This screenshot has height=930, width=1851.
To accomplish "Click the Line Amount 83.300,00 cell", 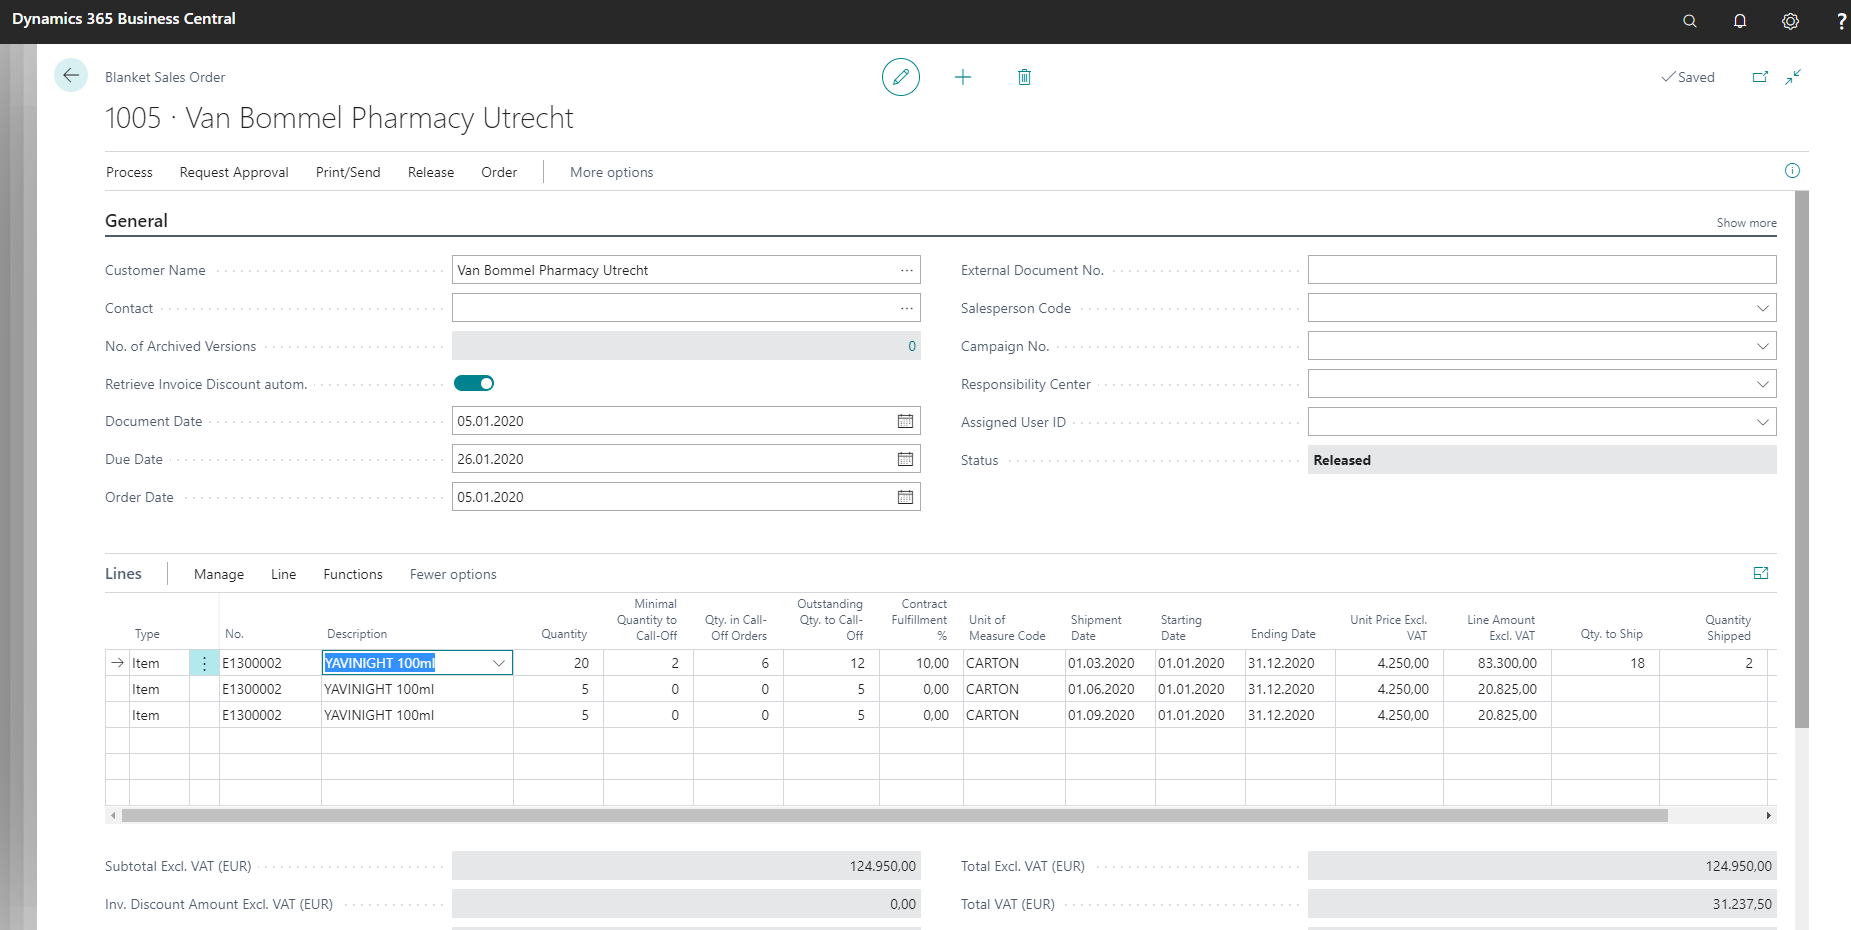I will [x=1497, y=663].
